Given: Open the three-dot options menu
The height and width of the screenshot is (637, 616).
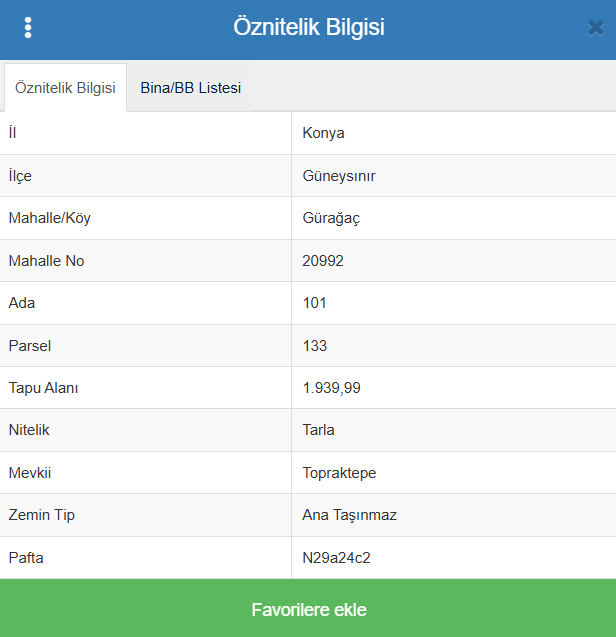Looking at the screenshot, I should [28, 28].
